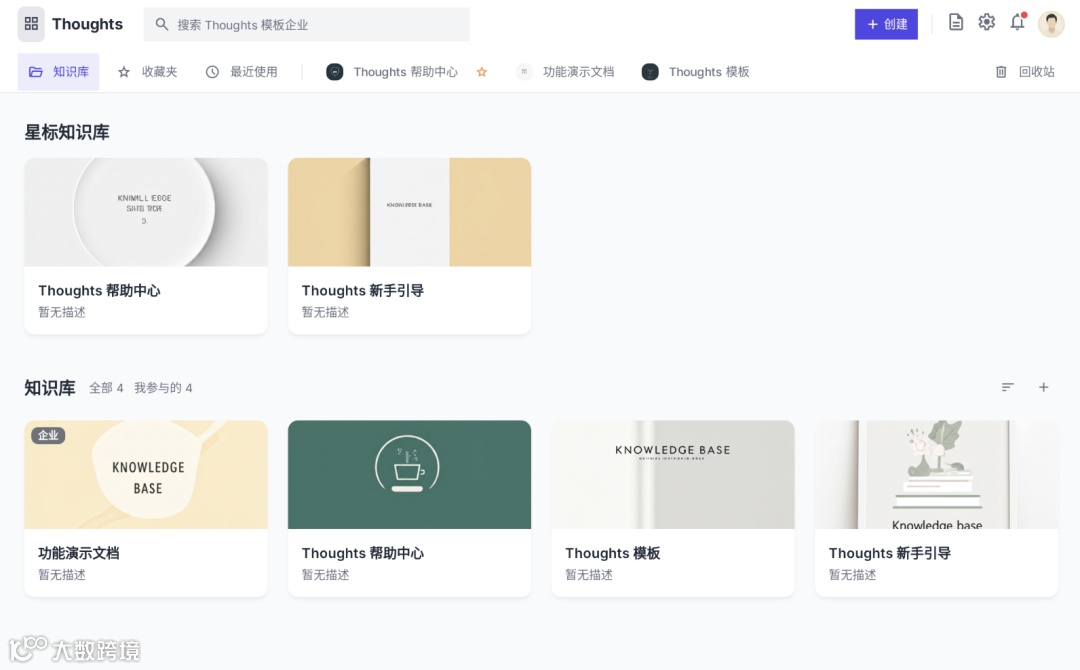The width and height of the screenshot is (1080, 670).
Task: Click 暂无描述 under 功能演示文档
Action: click(62, 575)
